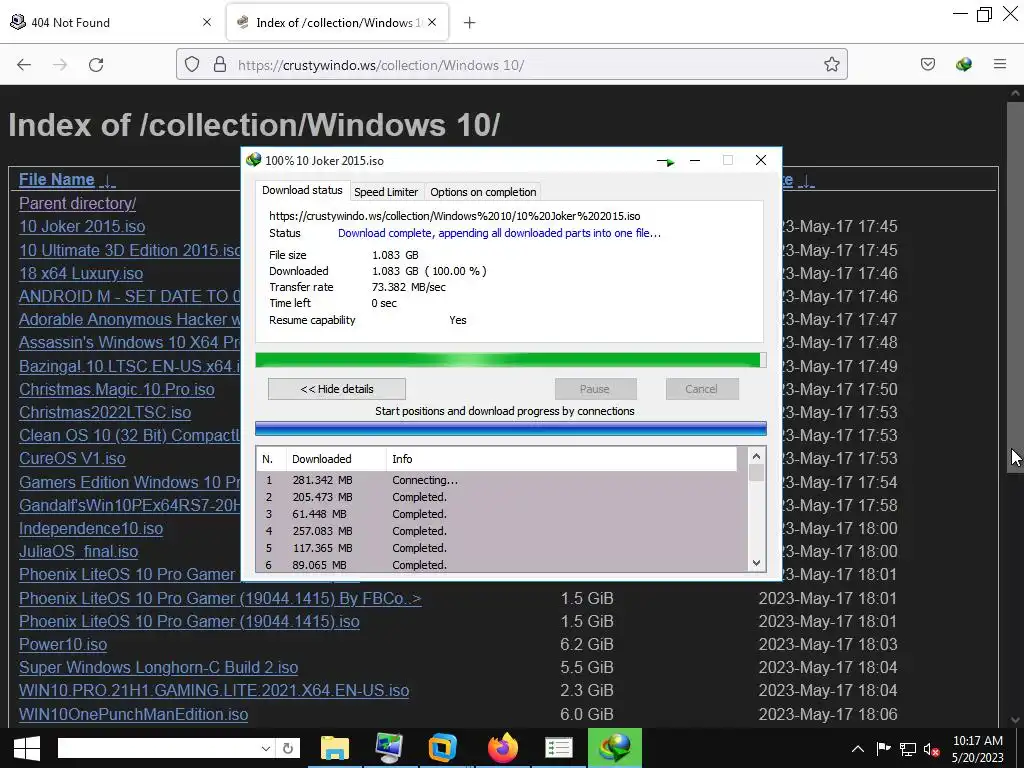Select the 404 Not Found browser tab

point(111,22)
